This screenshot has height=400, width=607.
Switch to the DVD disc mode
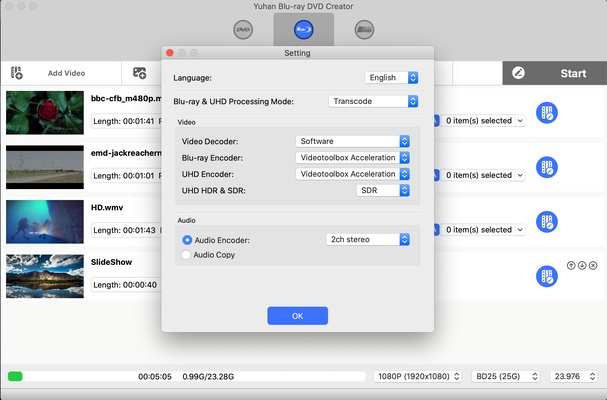(243, 30)
